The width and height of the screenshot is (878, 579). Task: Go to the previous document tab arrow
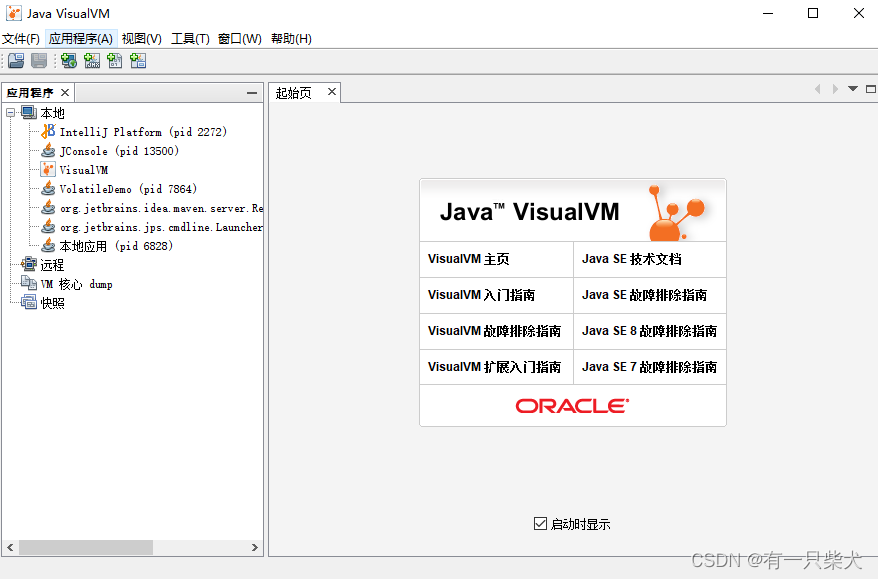(x=818, y=89)
